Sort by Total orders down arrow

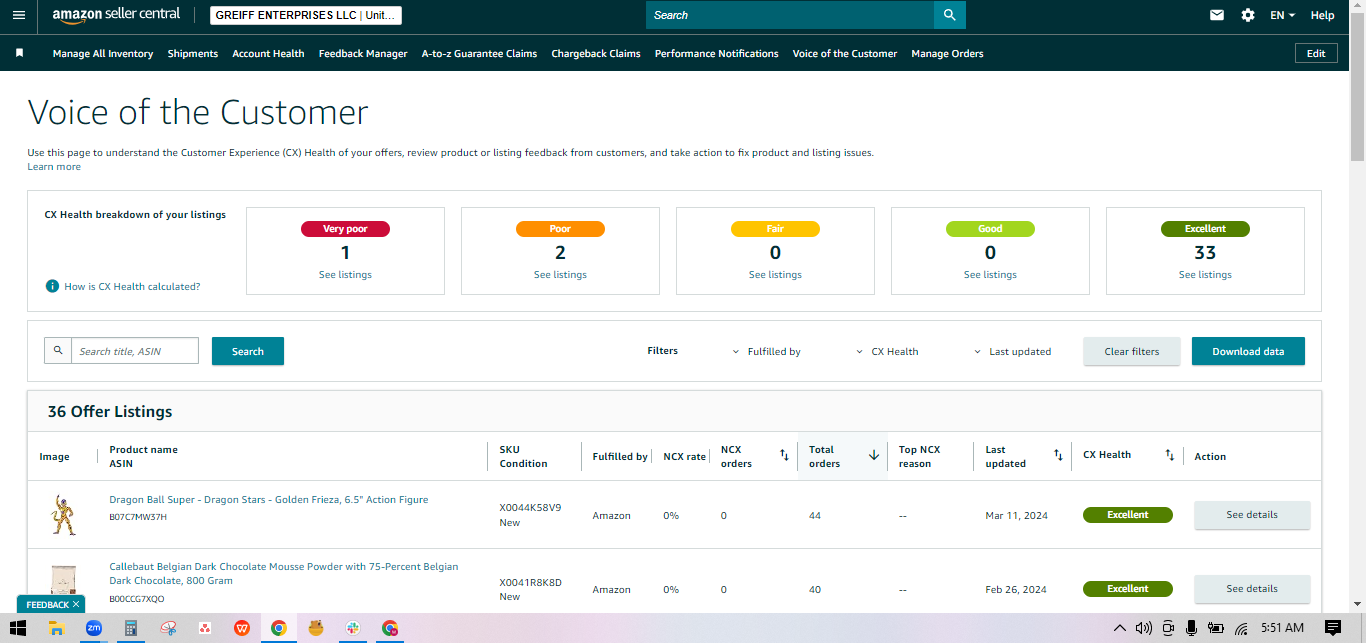[874, 456]
